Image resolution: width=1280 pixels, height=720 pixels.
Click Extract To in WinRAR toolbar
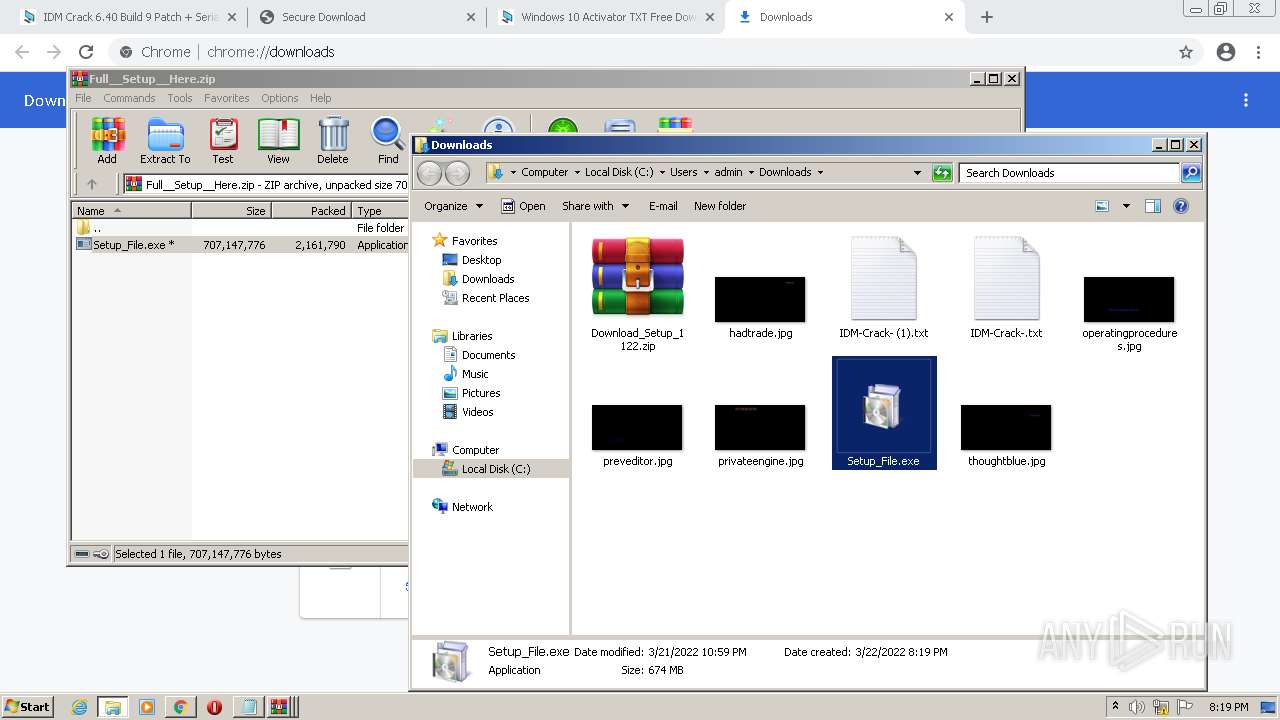pyautogui.click(x=165, y=141)
